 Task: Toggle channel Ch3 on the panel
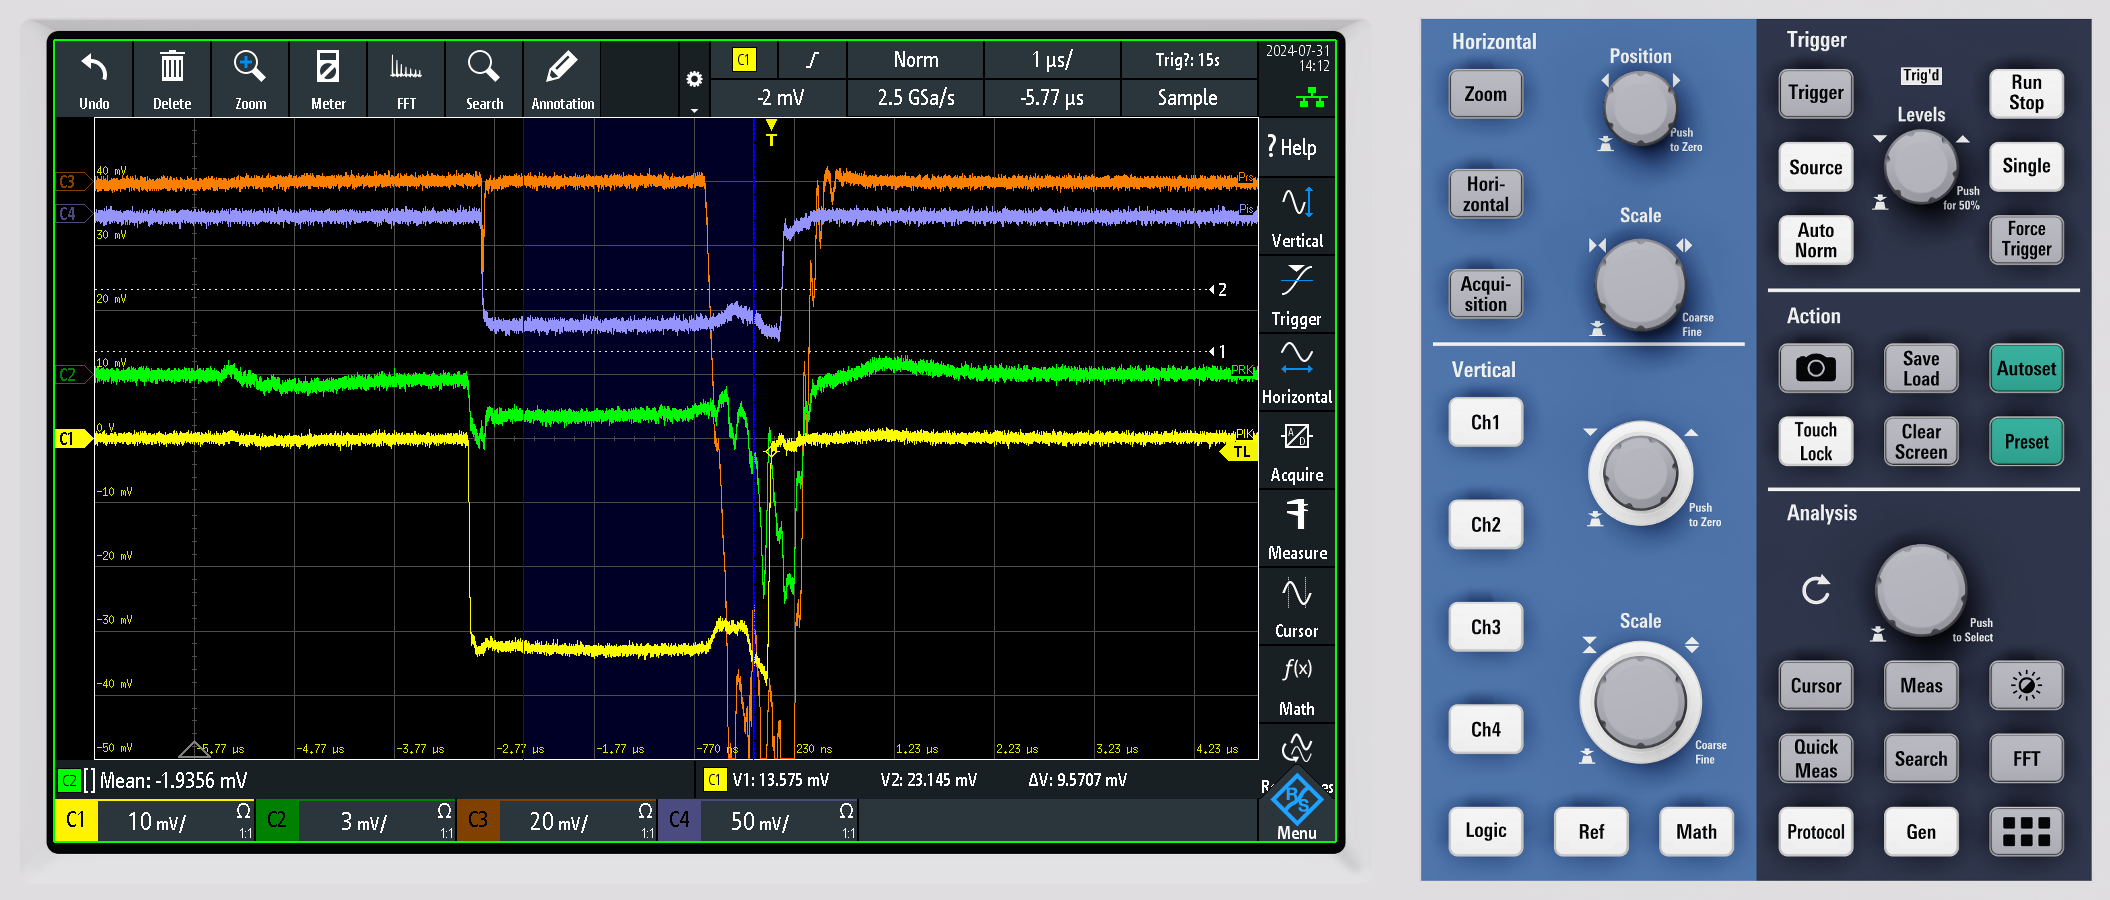pos(1485,627)
